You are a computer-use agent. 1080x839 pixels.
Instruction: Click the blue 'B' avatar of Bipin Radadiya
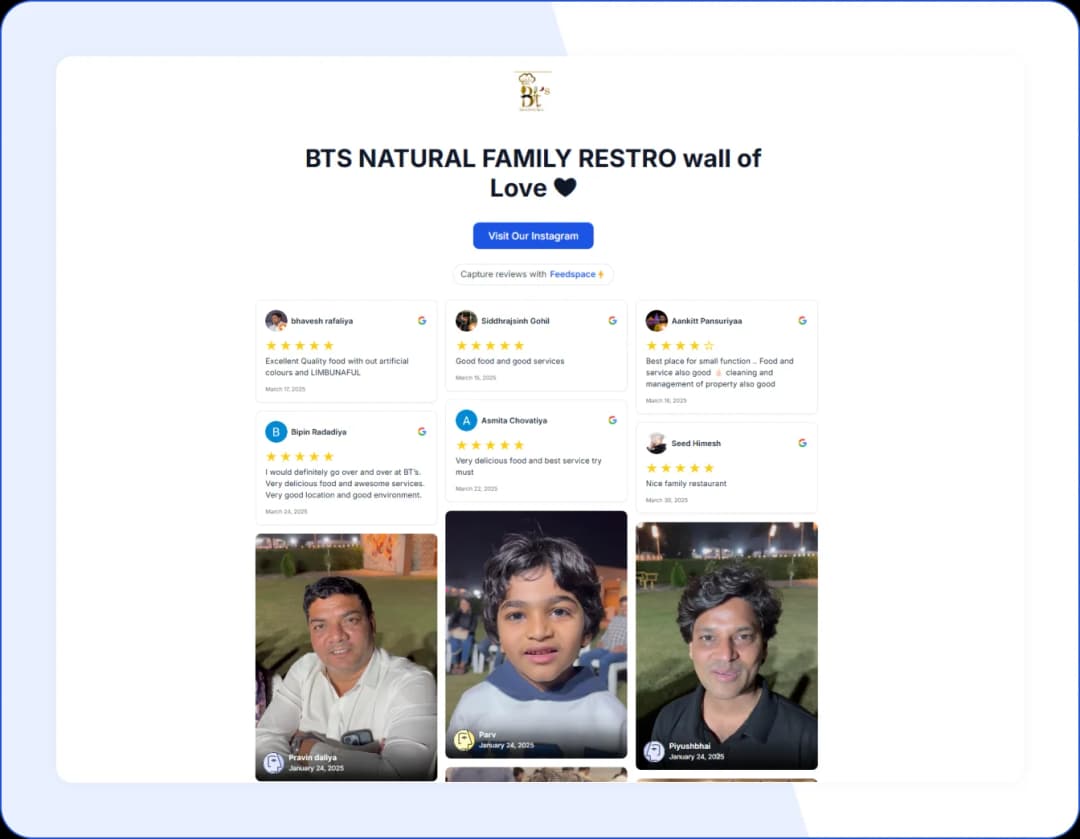[276, 432]
